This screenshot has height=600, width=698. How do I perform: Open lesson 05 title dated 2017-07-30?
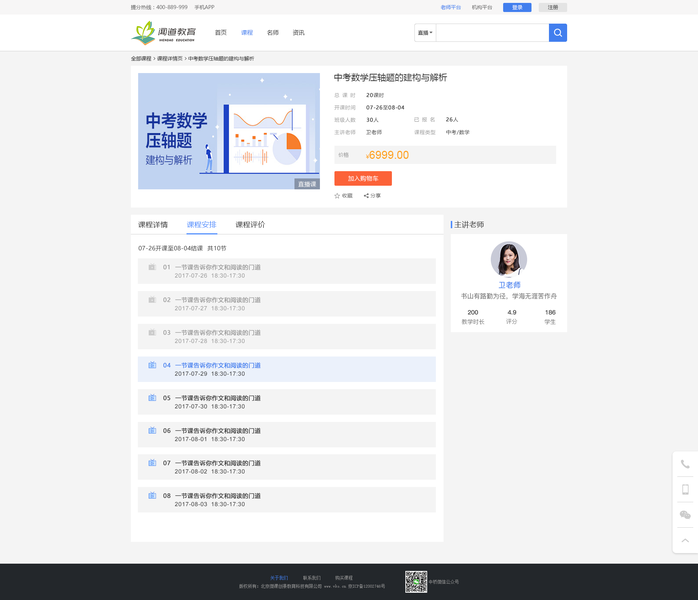[x=218, y=397]
